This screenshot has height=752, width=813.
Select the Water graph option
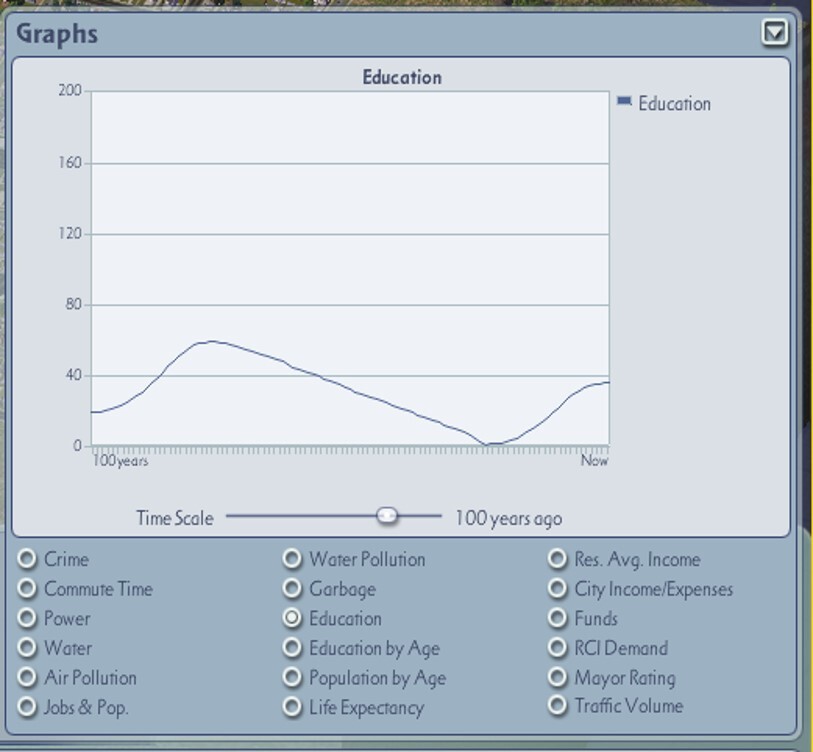point(28,648)
